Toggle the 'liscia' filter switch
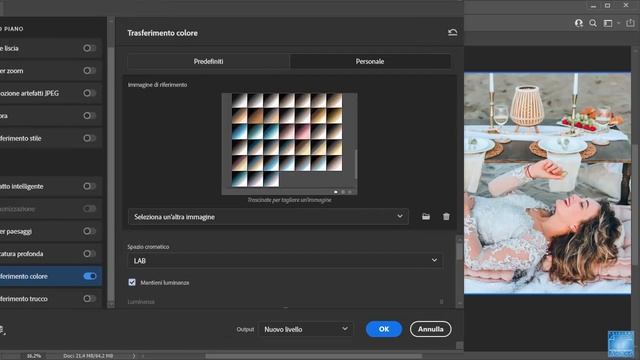 click(89, 48)
